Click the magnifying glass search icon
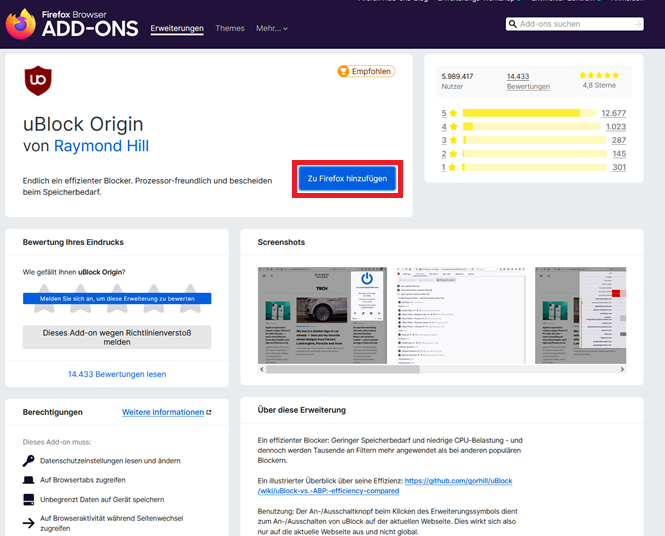The image size is (665, 536). [513, 24]
